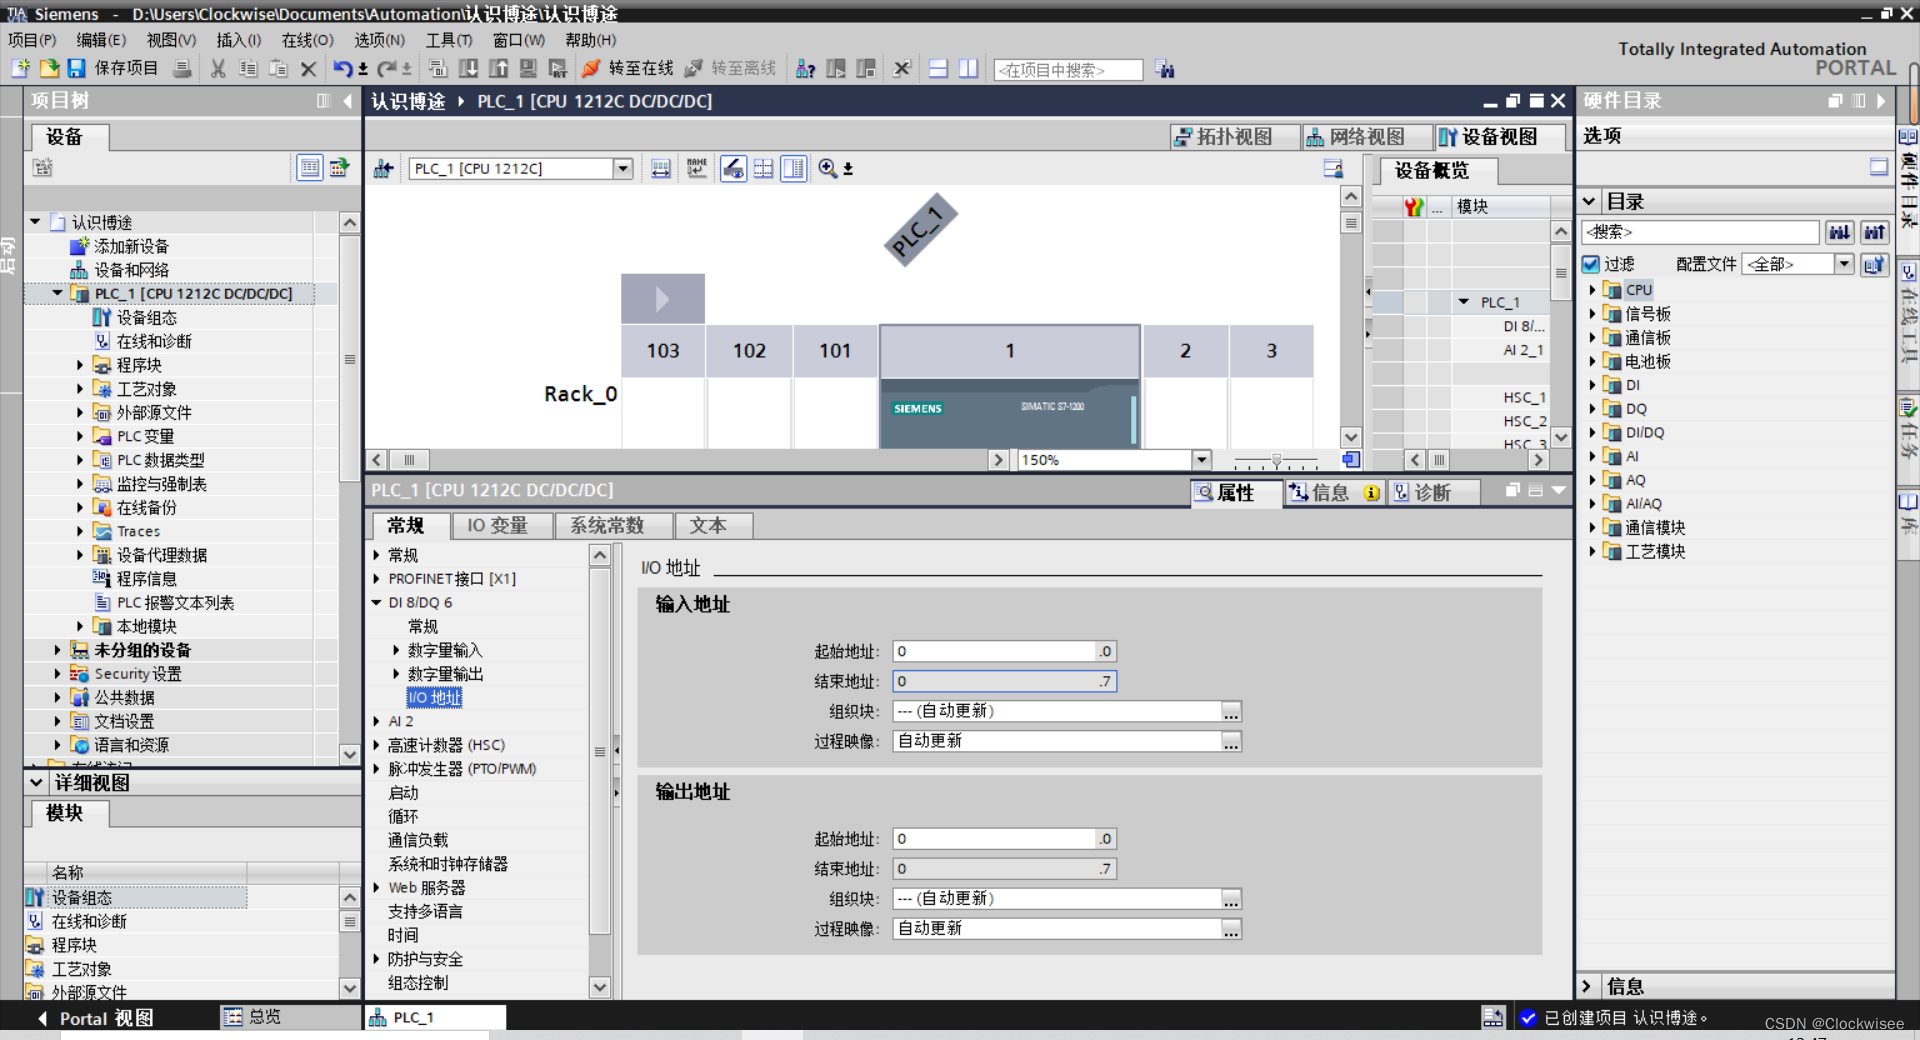Open the 在线(O) menu
Viewport: 1920px width, 1040px height.
[307, 40]
